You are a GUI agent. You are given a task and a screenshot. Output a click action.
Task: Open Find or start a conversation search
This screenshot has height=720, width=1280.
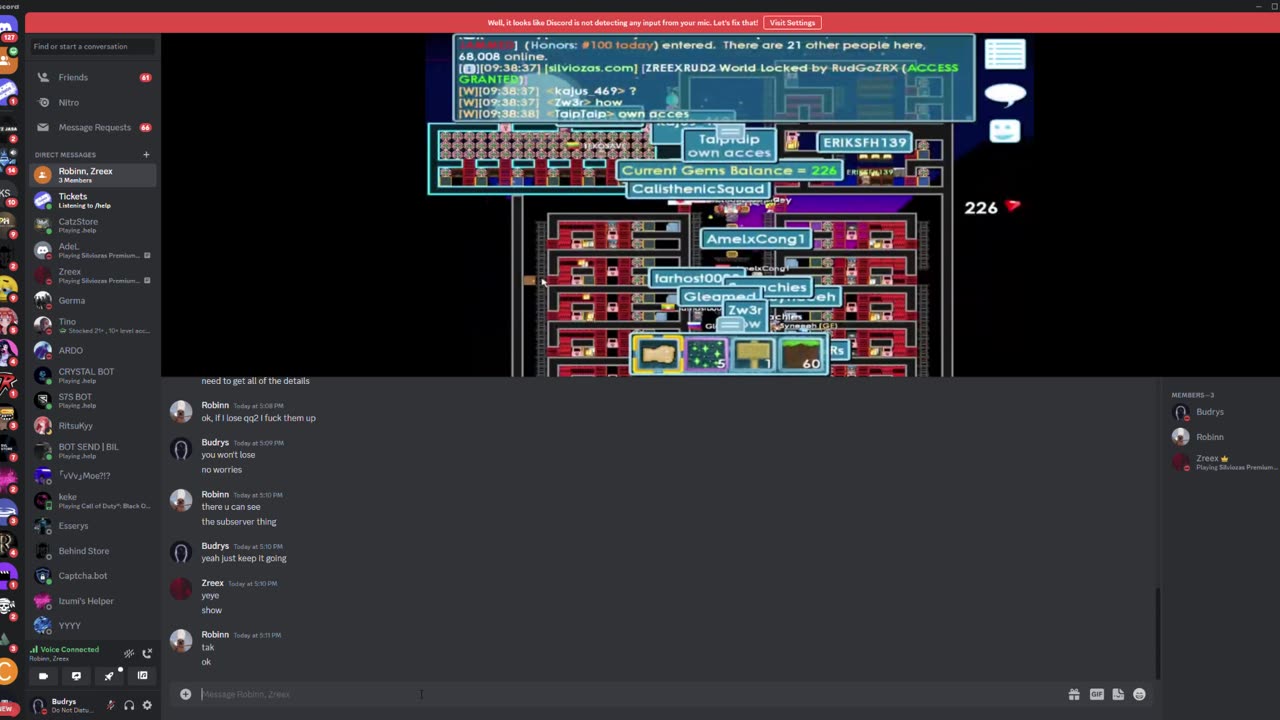pyautogui.click(x=93, y=46)
